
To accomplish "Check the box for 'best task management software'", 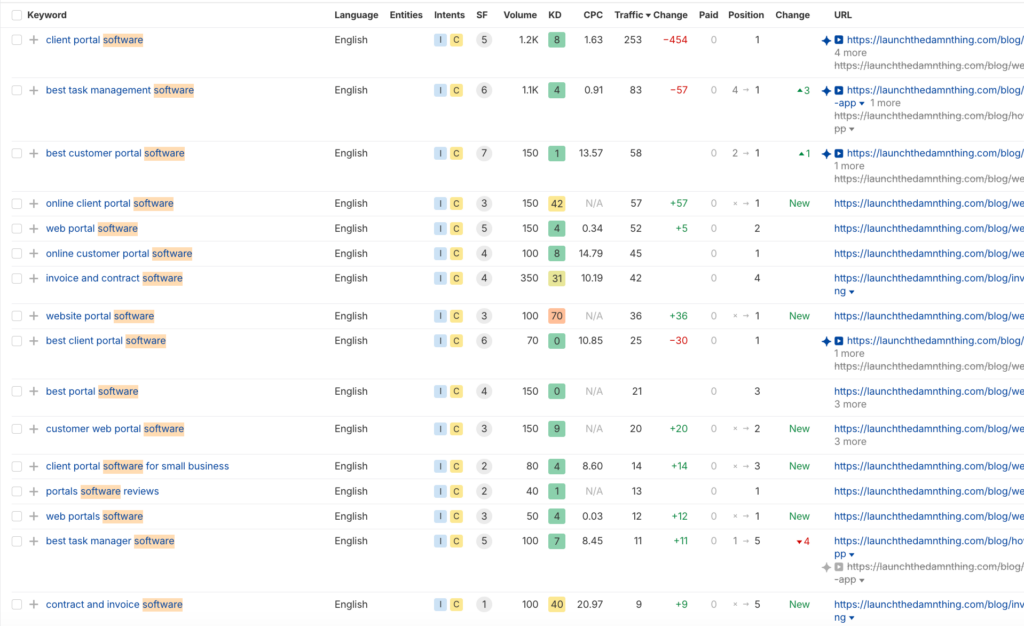I will [x=17, y=90].
